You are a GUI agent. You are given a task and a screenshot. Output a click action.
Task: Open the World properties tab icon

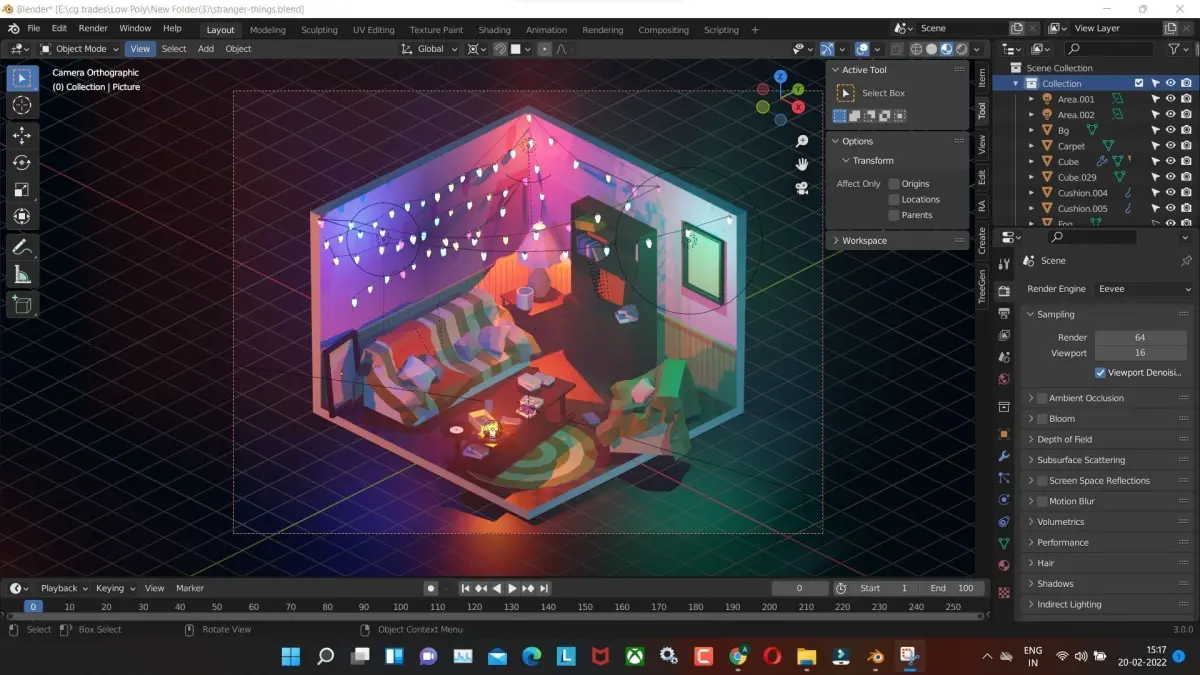pyautogui.click(x=1004, y=381)
